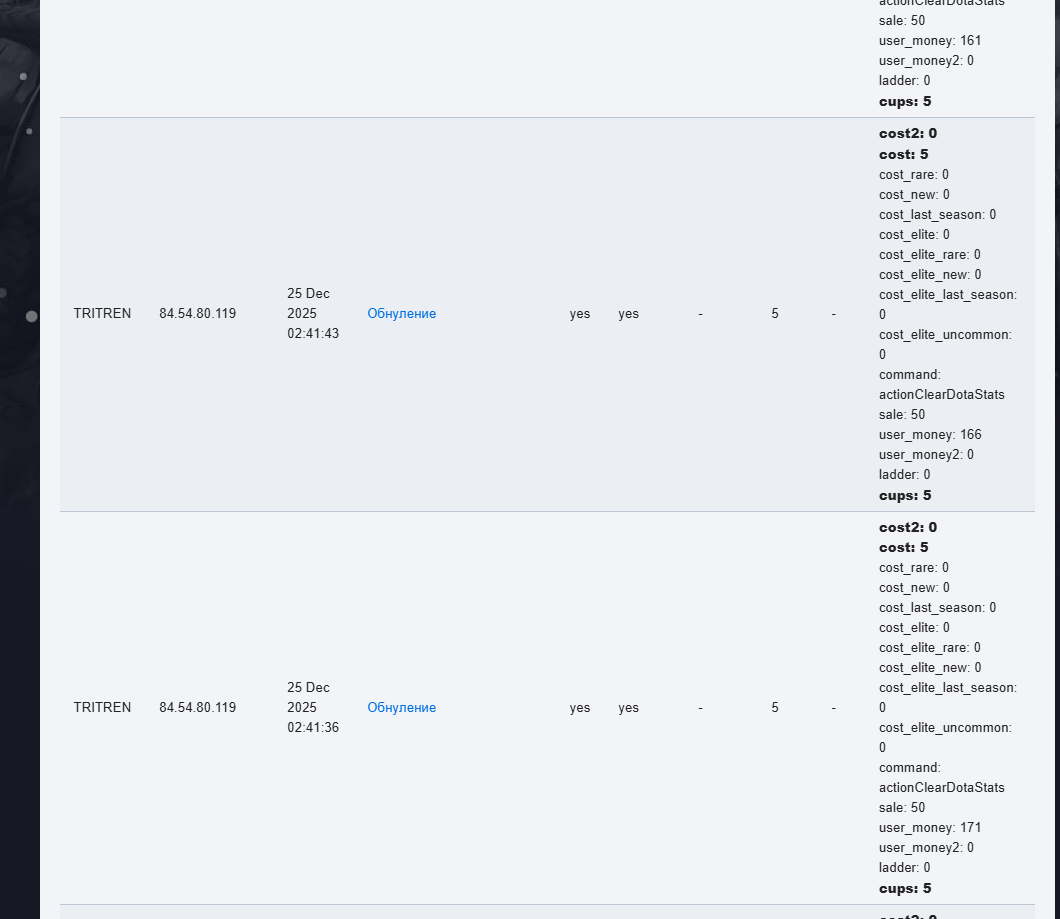
Task: Click the first yes cell in the 02:41:43 row
Action: [x=580, y=314]
